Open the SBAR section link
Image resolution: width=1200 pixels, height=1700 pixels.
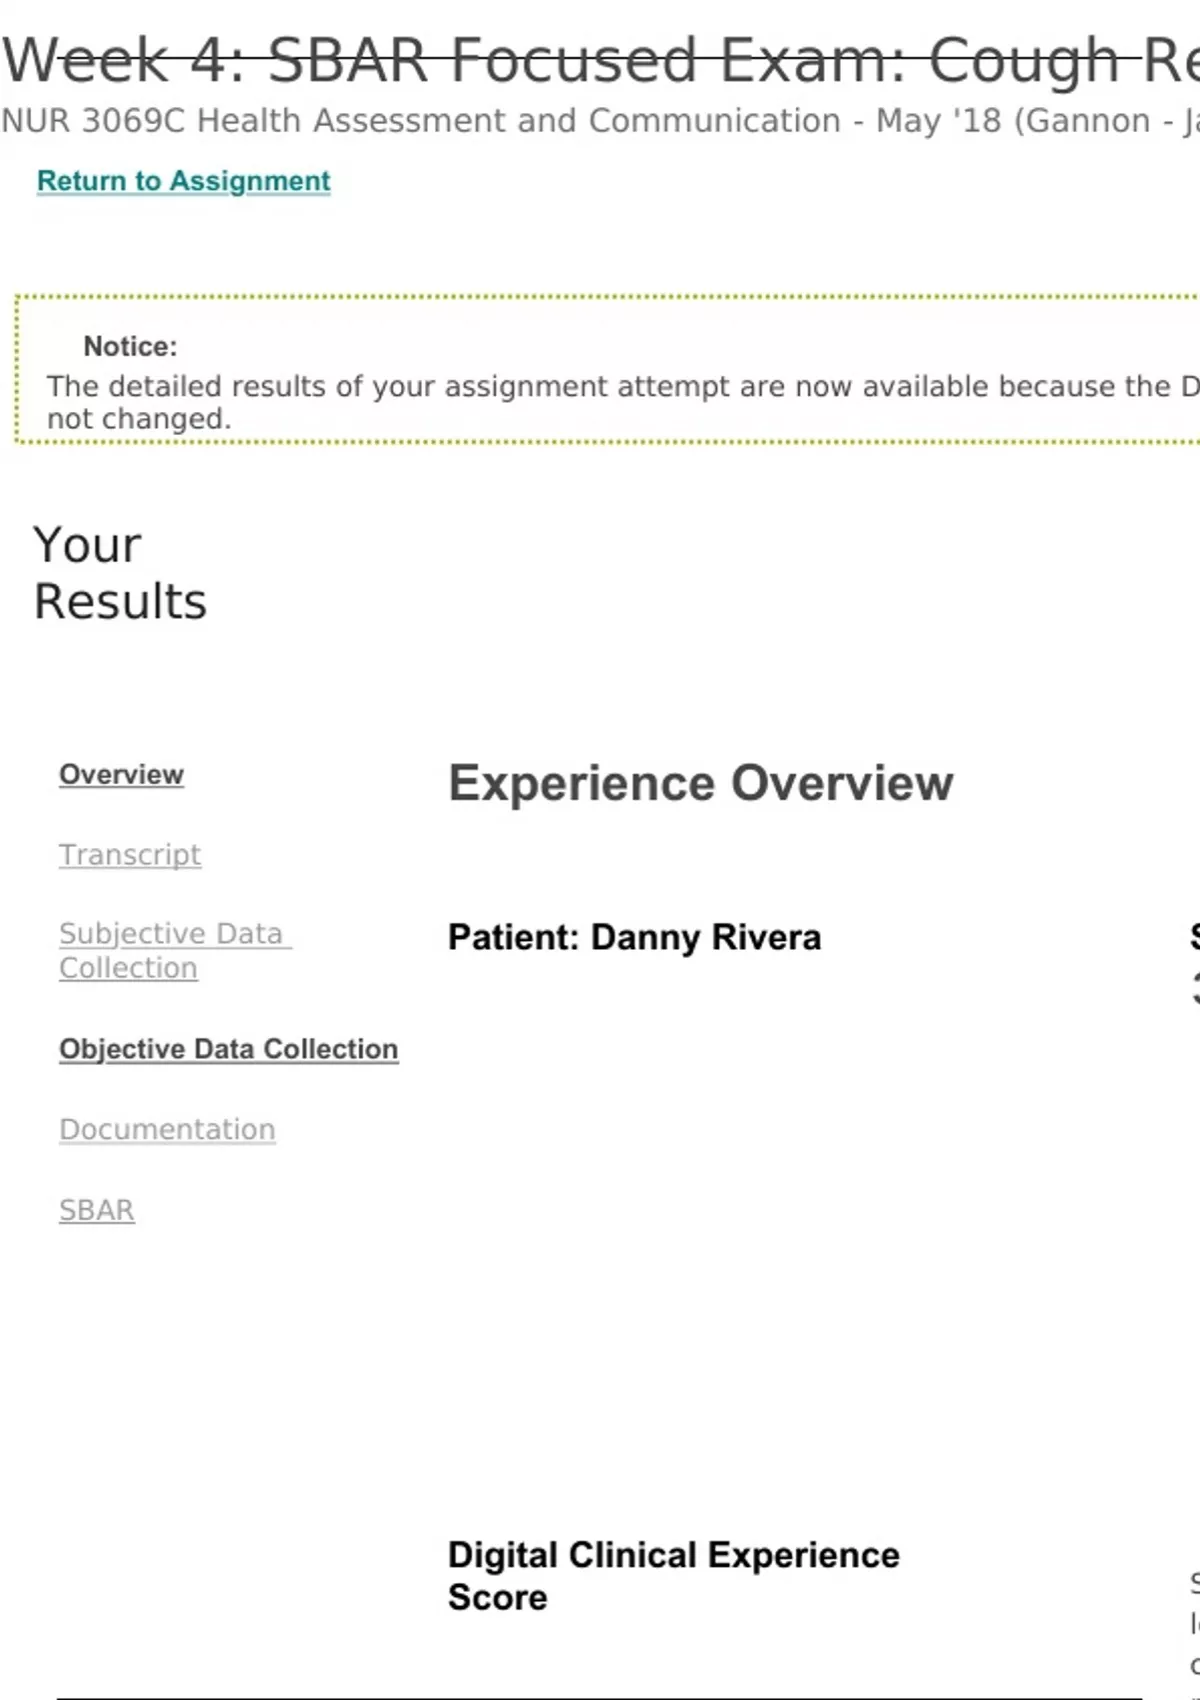pos(96,1210)
